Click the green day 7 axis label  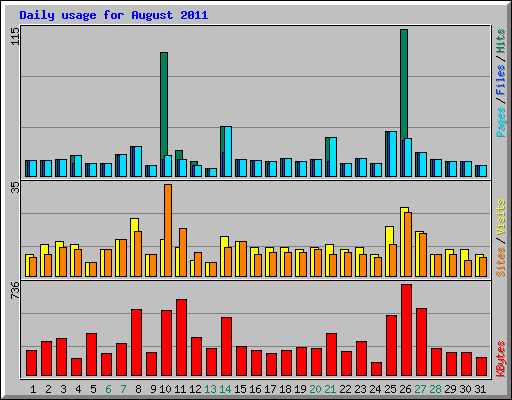[x=123, y=389]
